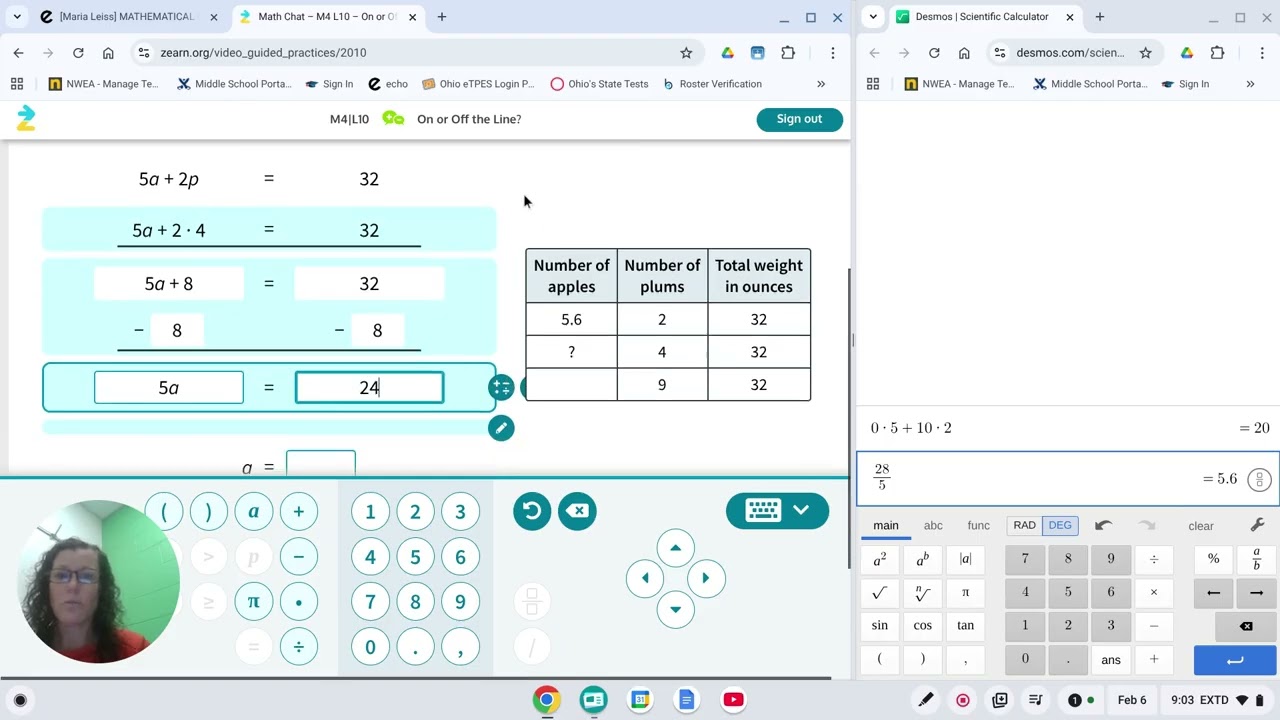Screen dimensions: 1280x720
Task: Open the Roster Verification bookmark
Action: (712, 84)
